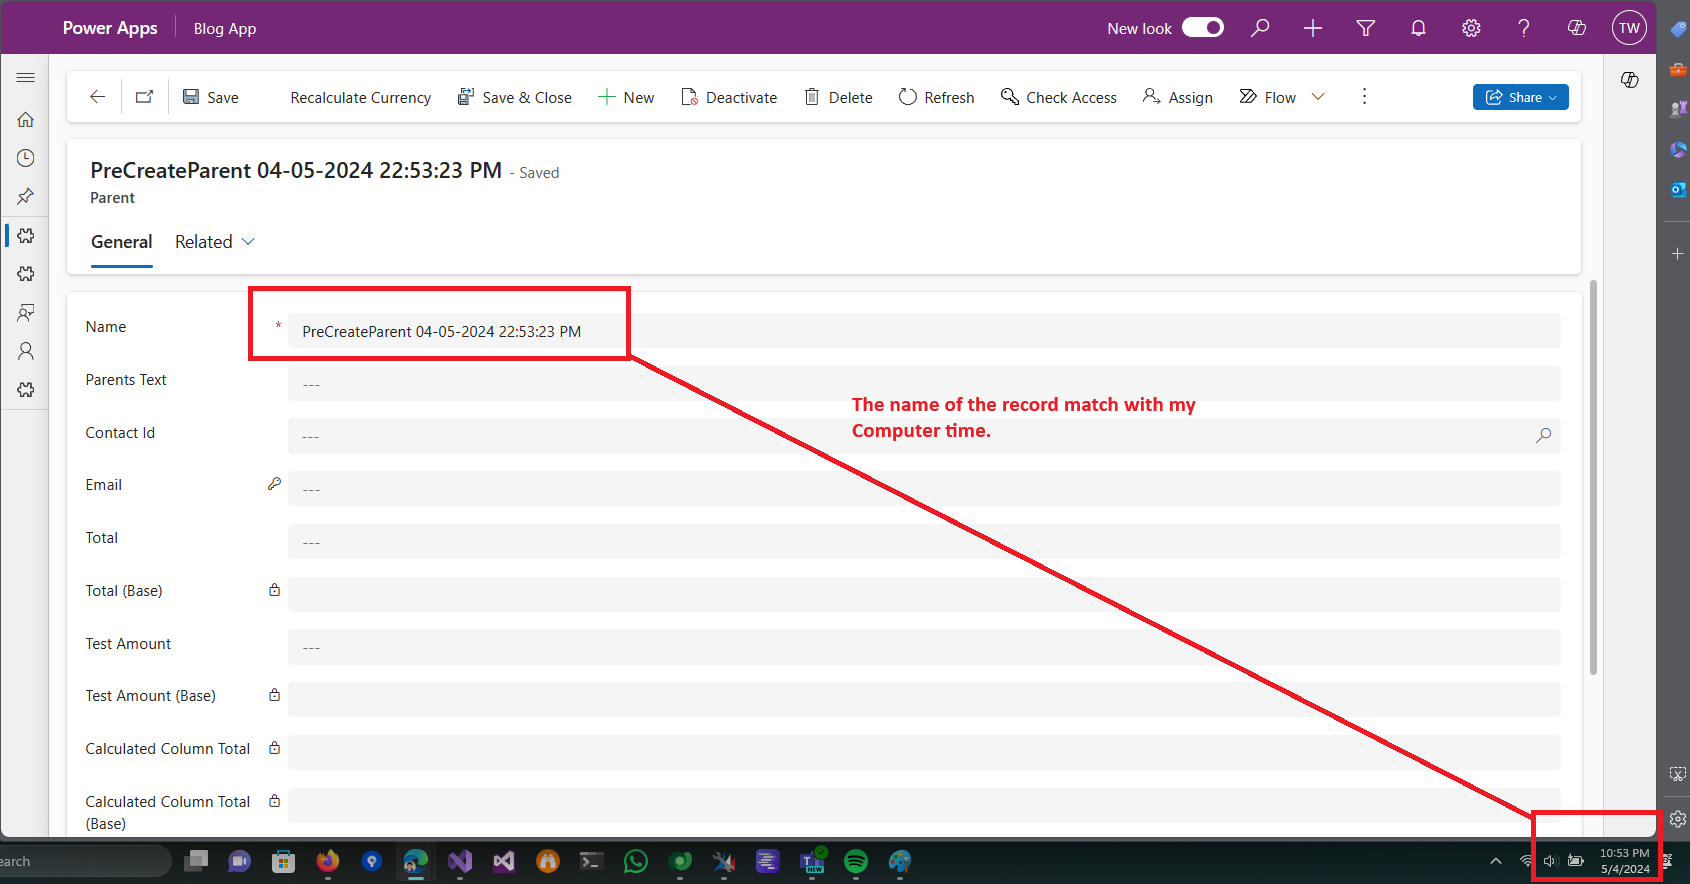
Task: Open the help question mark icon
Action: tap(1524, 28)
